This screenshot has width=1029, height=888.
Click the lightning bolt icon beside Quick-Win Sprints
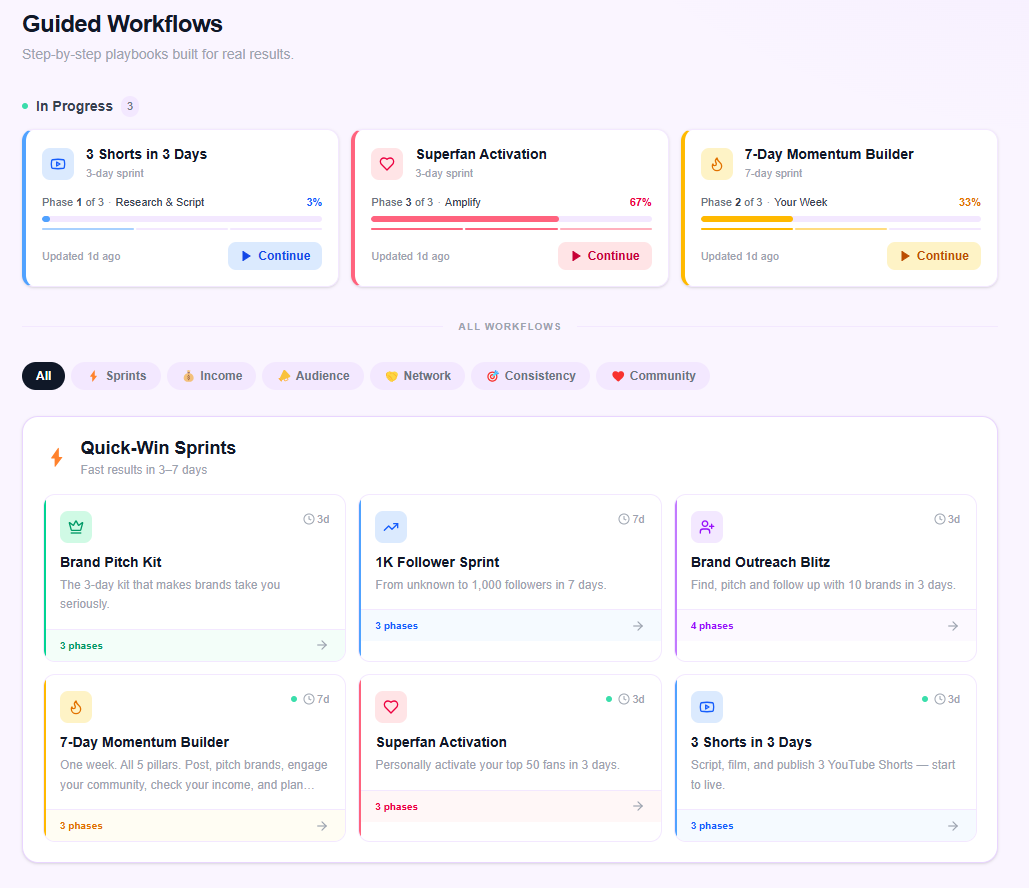[57, 458]
